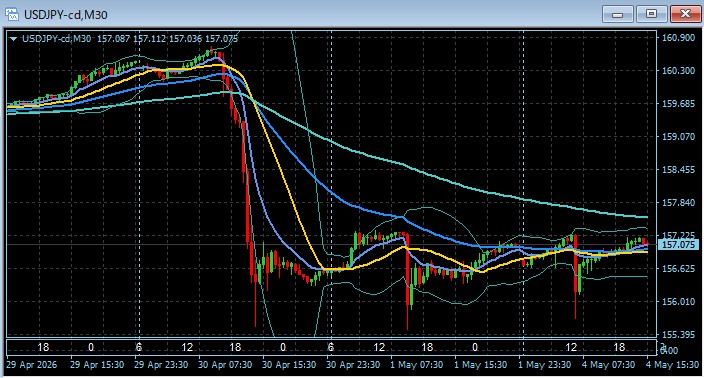
Task: Click the 1 May 15:30 time label
Action: click(480, 365)
